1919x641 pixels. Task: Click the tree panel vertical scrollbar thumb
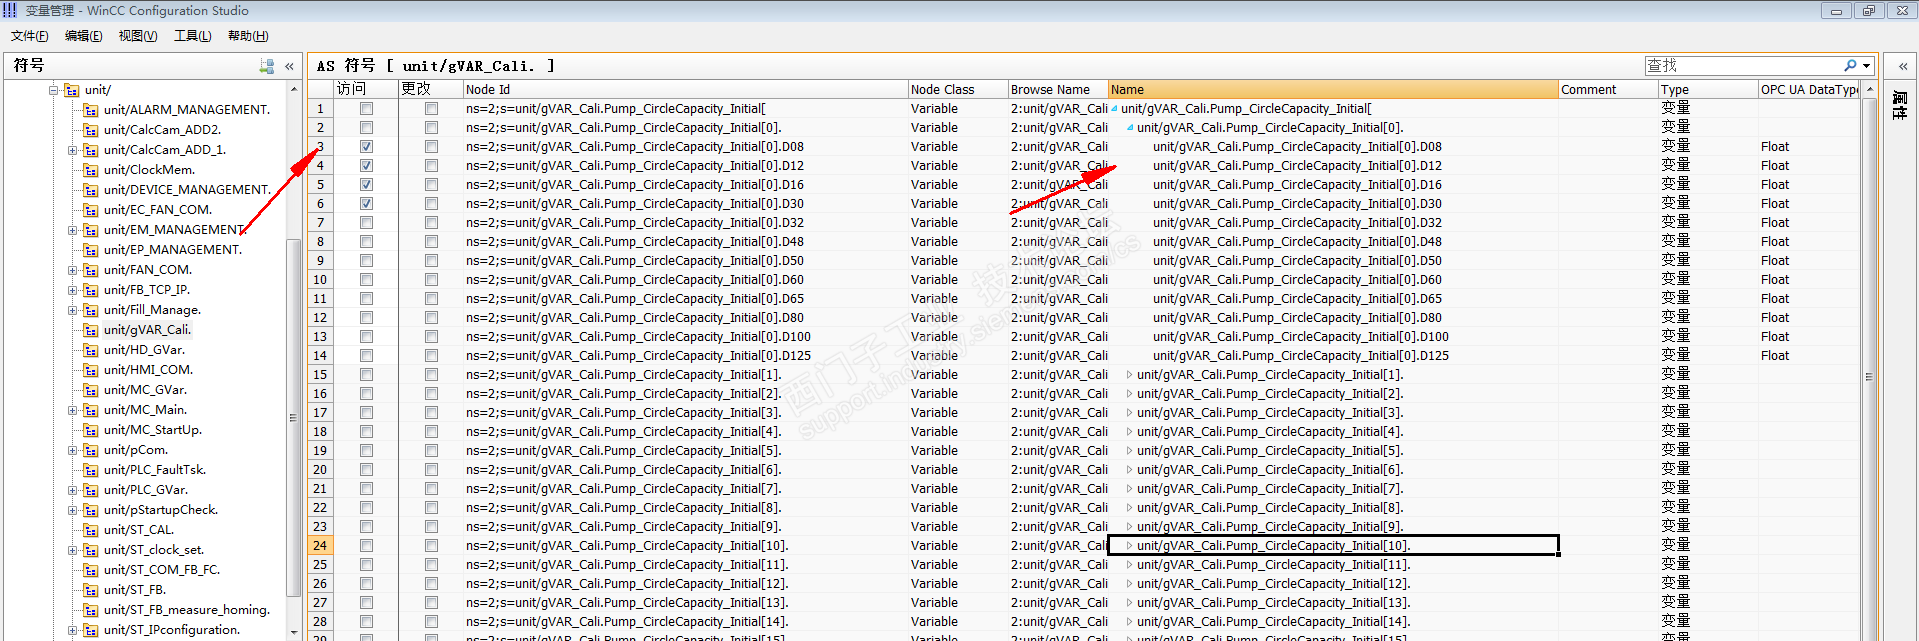click(293, 418)
